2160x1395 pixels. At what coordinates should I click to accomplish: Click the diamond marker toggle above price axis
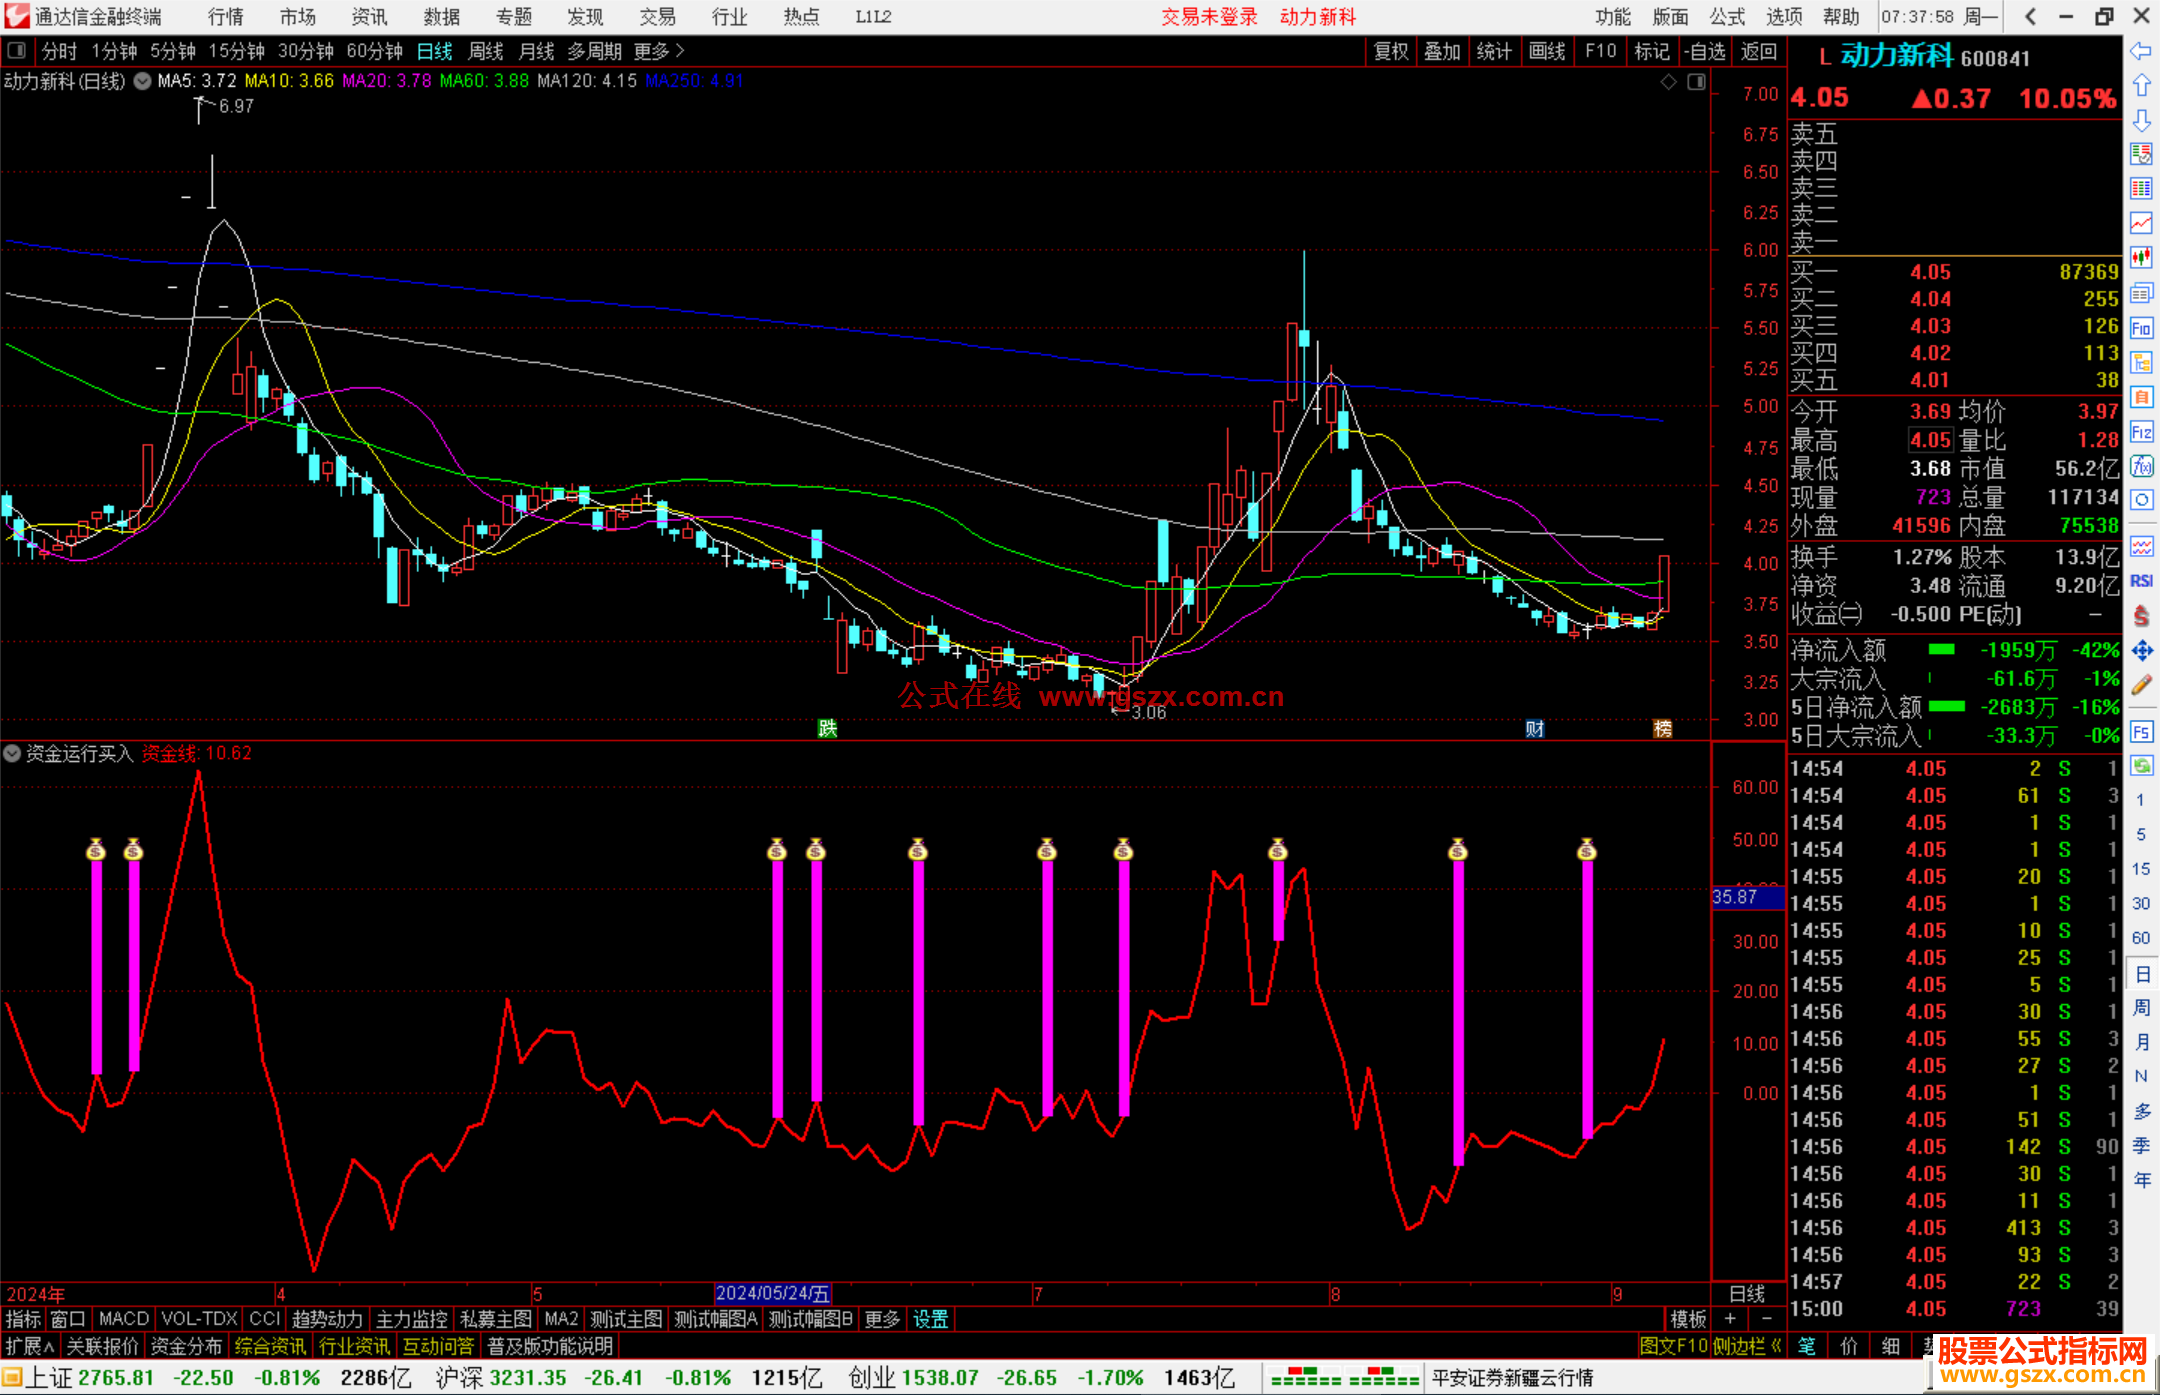tap(1668, 82)
